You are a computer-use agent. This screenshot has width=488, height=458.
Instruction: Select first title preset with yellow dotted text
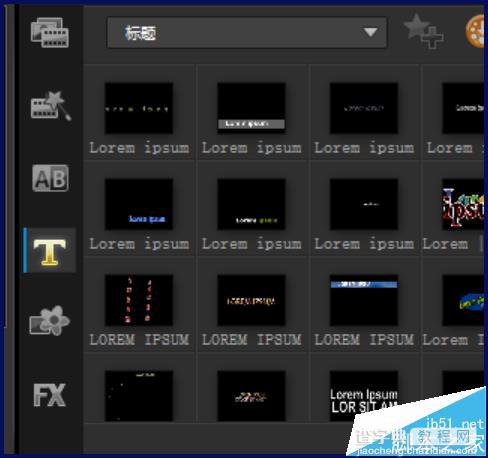(139, 108)
